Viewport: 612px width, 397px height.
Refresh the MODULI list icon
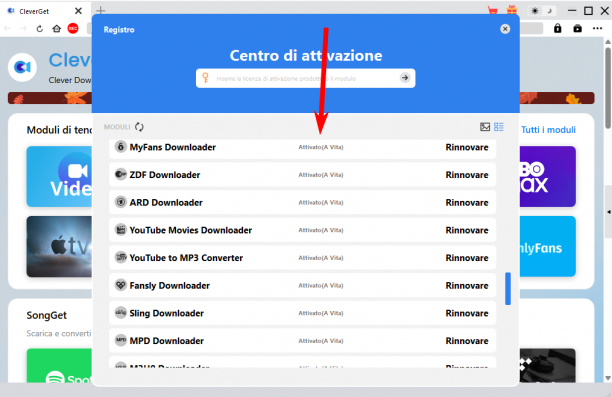(x=139, y=127)
